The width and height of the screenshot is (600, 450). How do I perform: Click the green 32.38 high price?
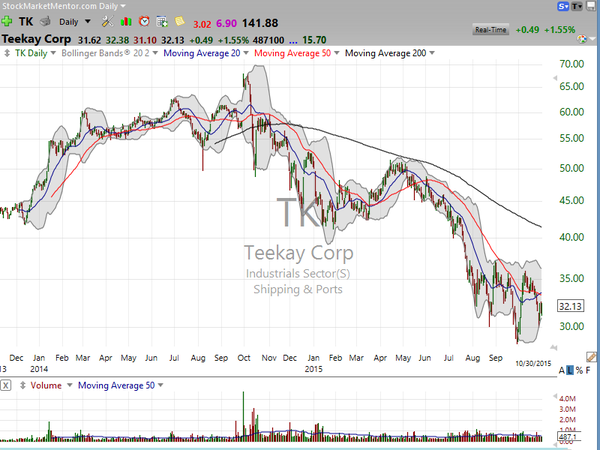pos(118,40)
